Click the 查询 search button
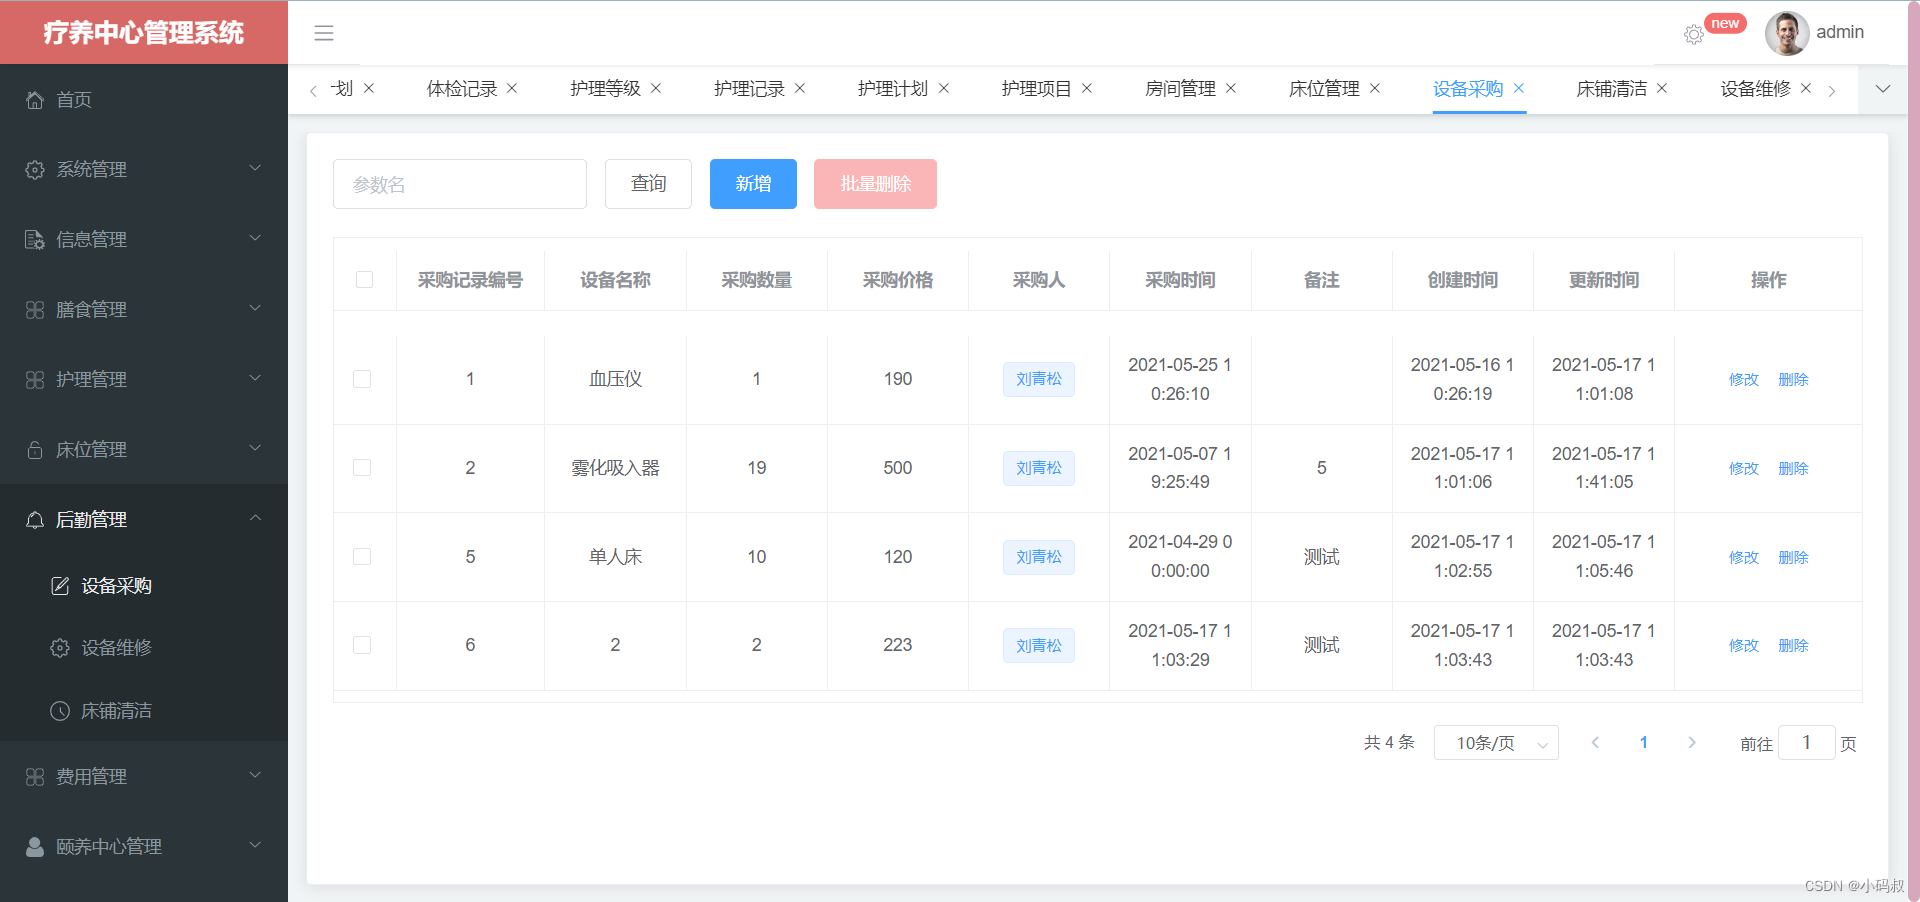Image resolution: width=1920 pixels, height=902 pixels. click(x=648, y=184)
